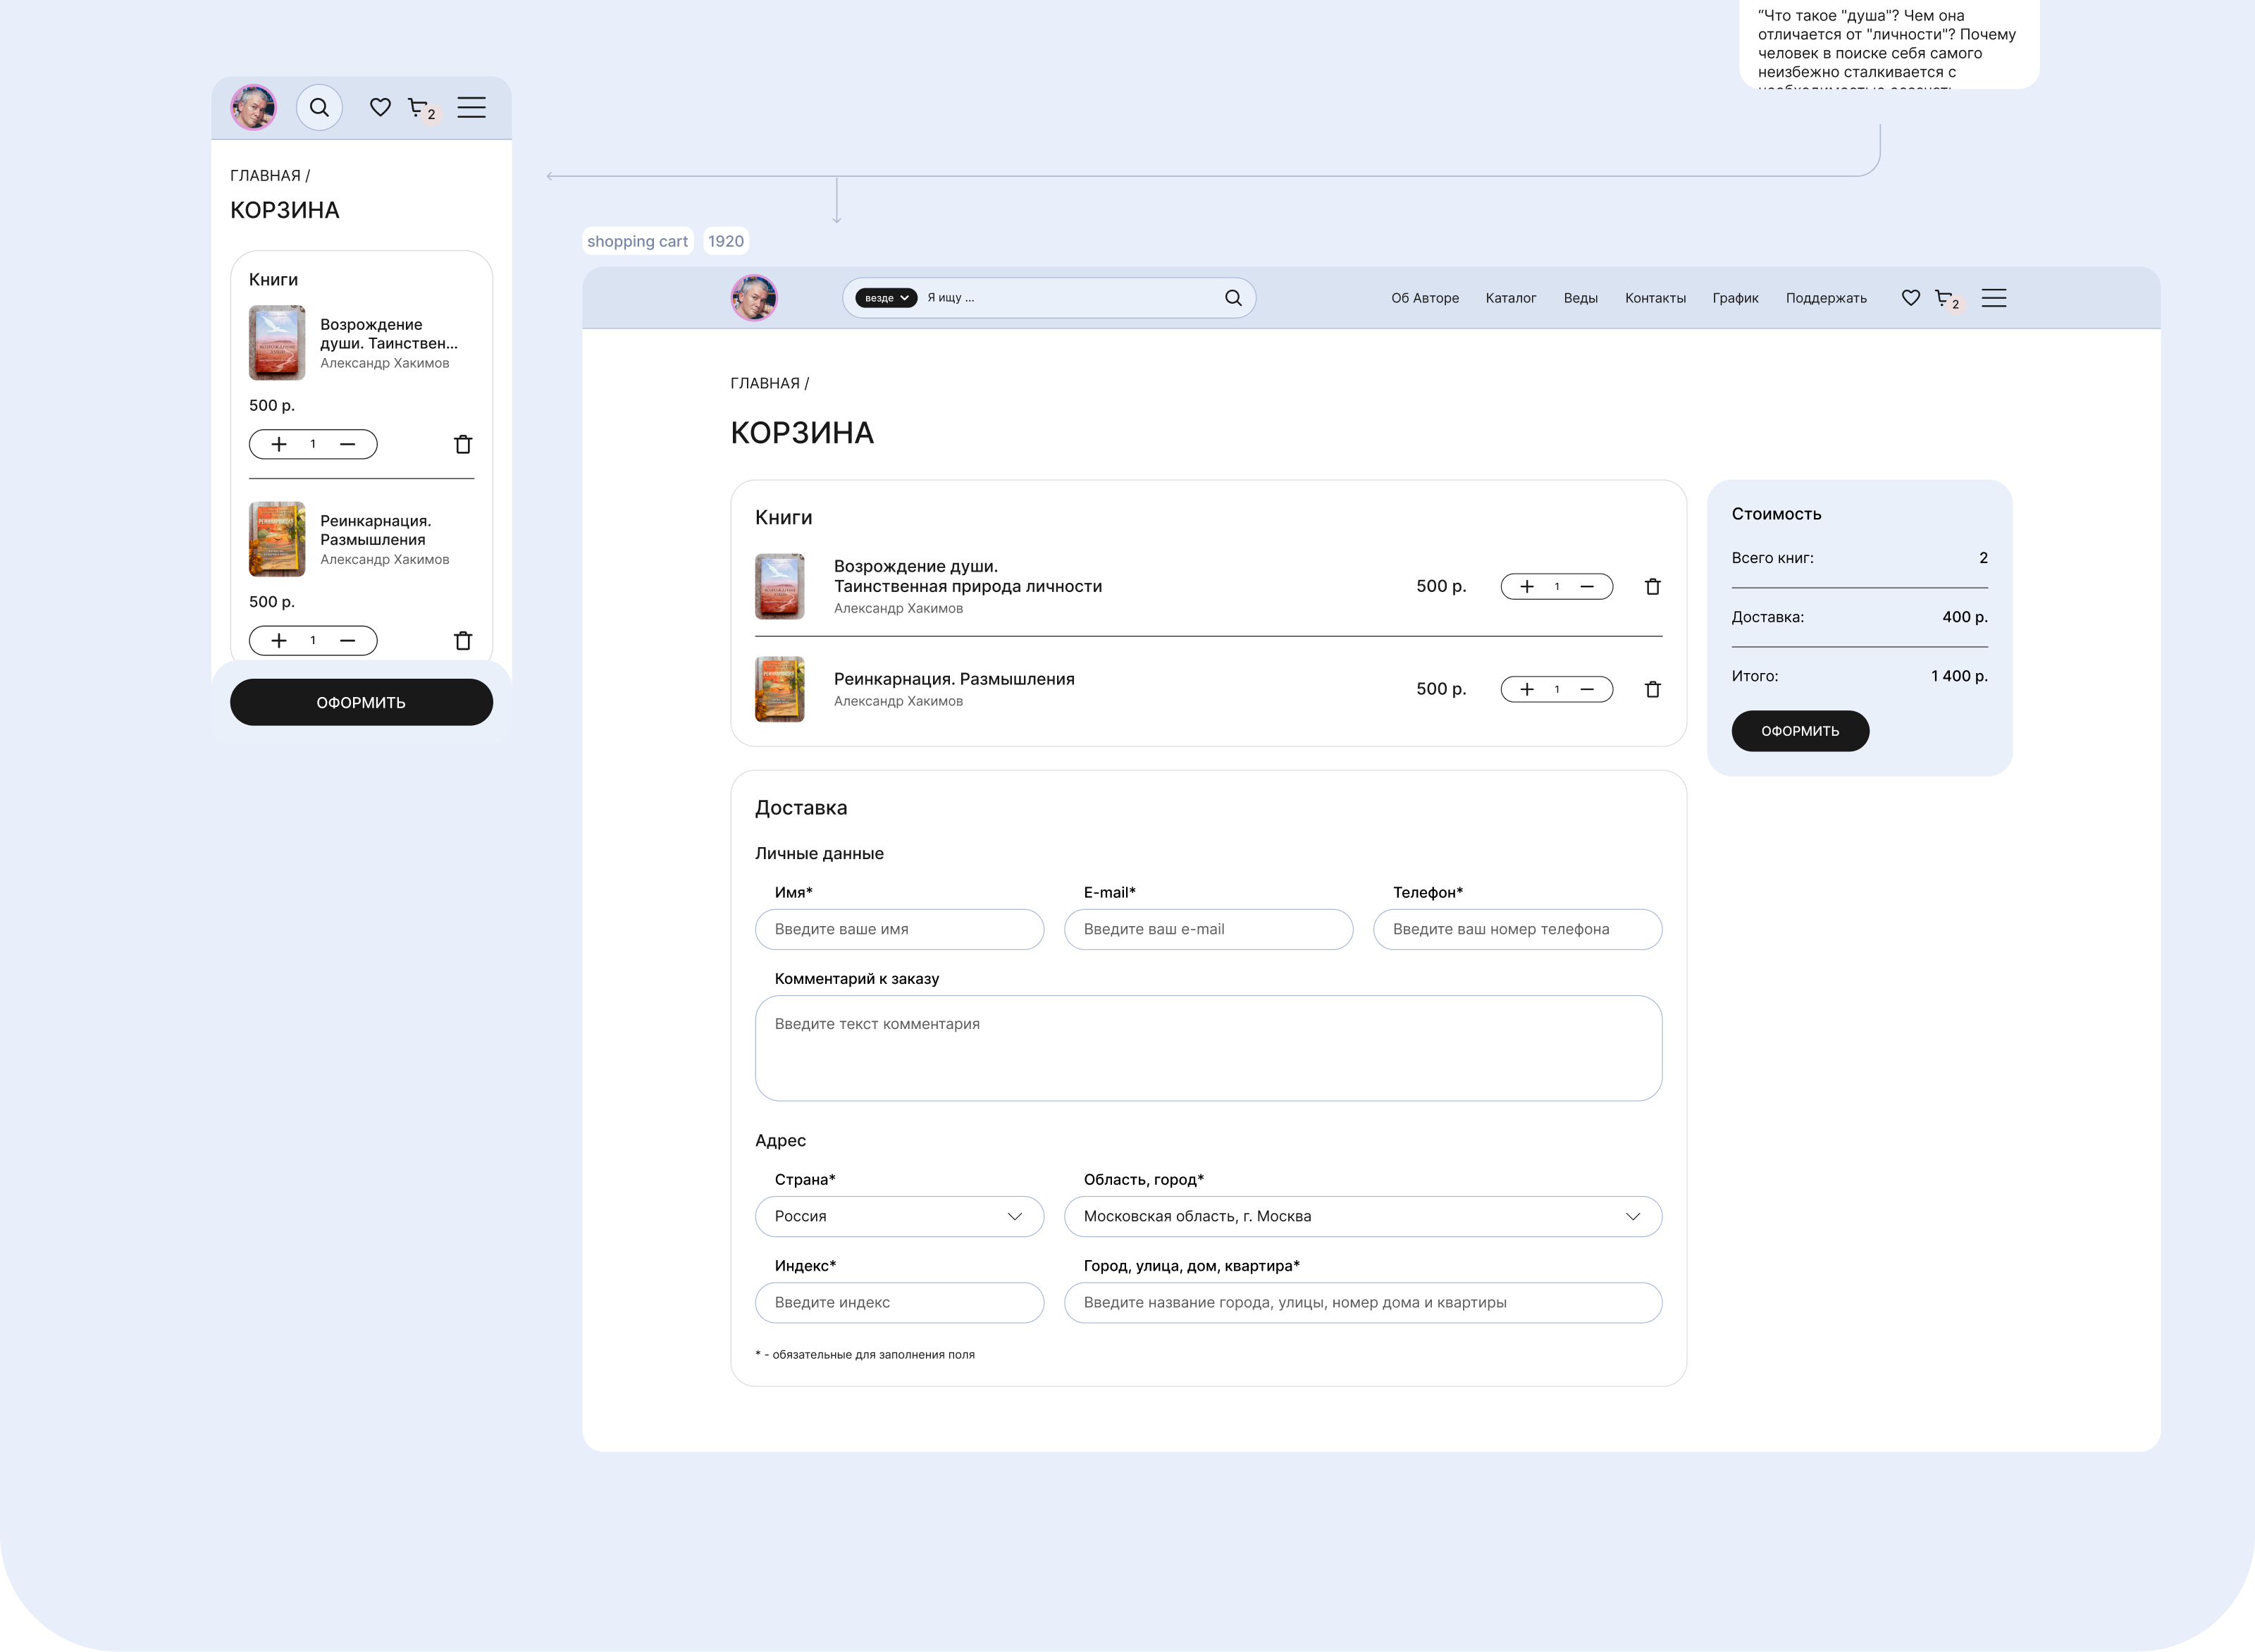The height and width of the screenshot is (1652, 2255).
Task: Decrease quantity of Реинкарнация in mobile cart
Action: pyautogui.click(x=347, y=640)
